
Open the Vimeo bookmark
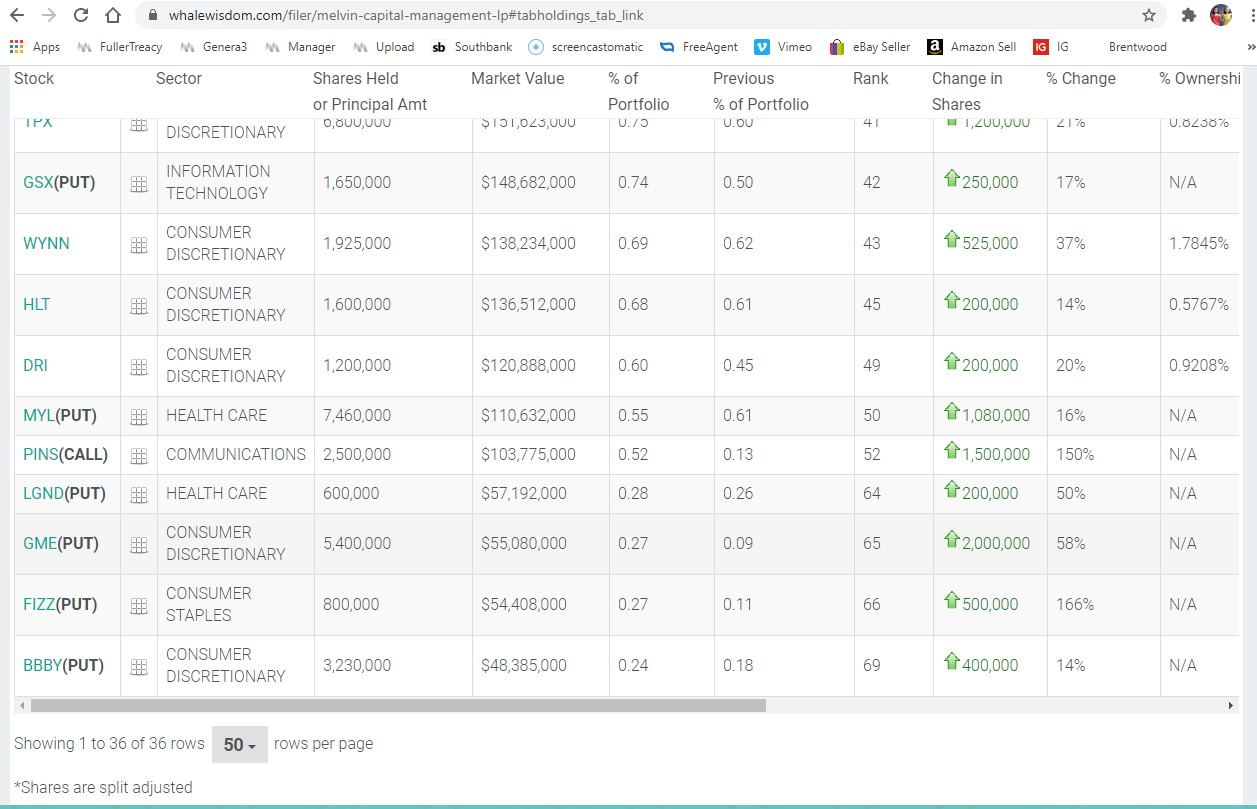pos(783,47)
